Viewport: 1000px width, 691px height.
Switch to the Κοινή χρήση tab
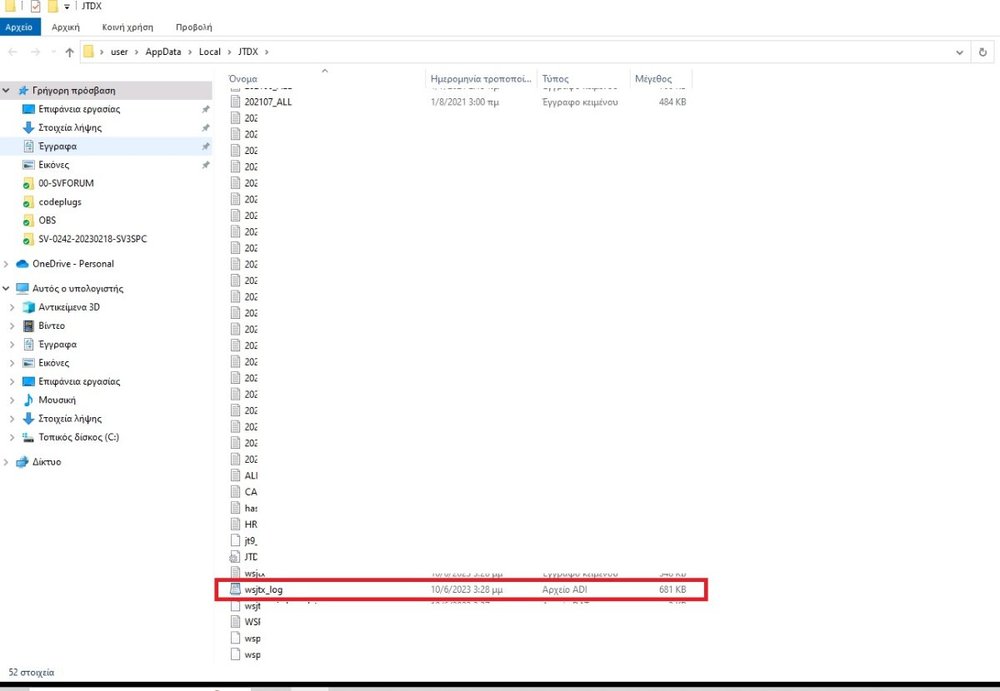click(127, 28)
